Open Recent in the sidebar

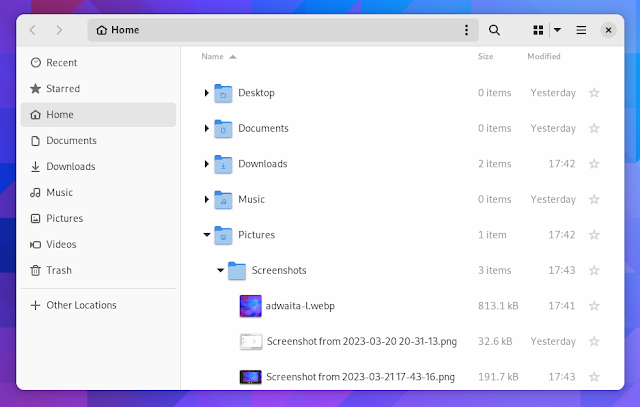tap(98, 63)
